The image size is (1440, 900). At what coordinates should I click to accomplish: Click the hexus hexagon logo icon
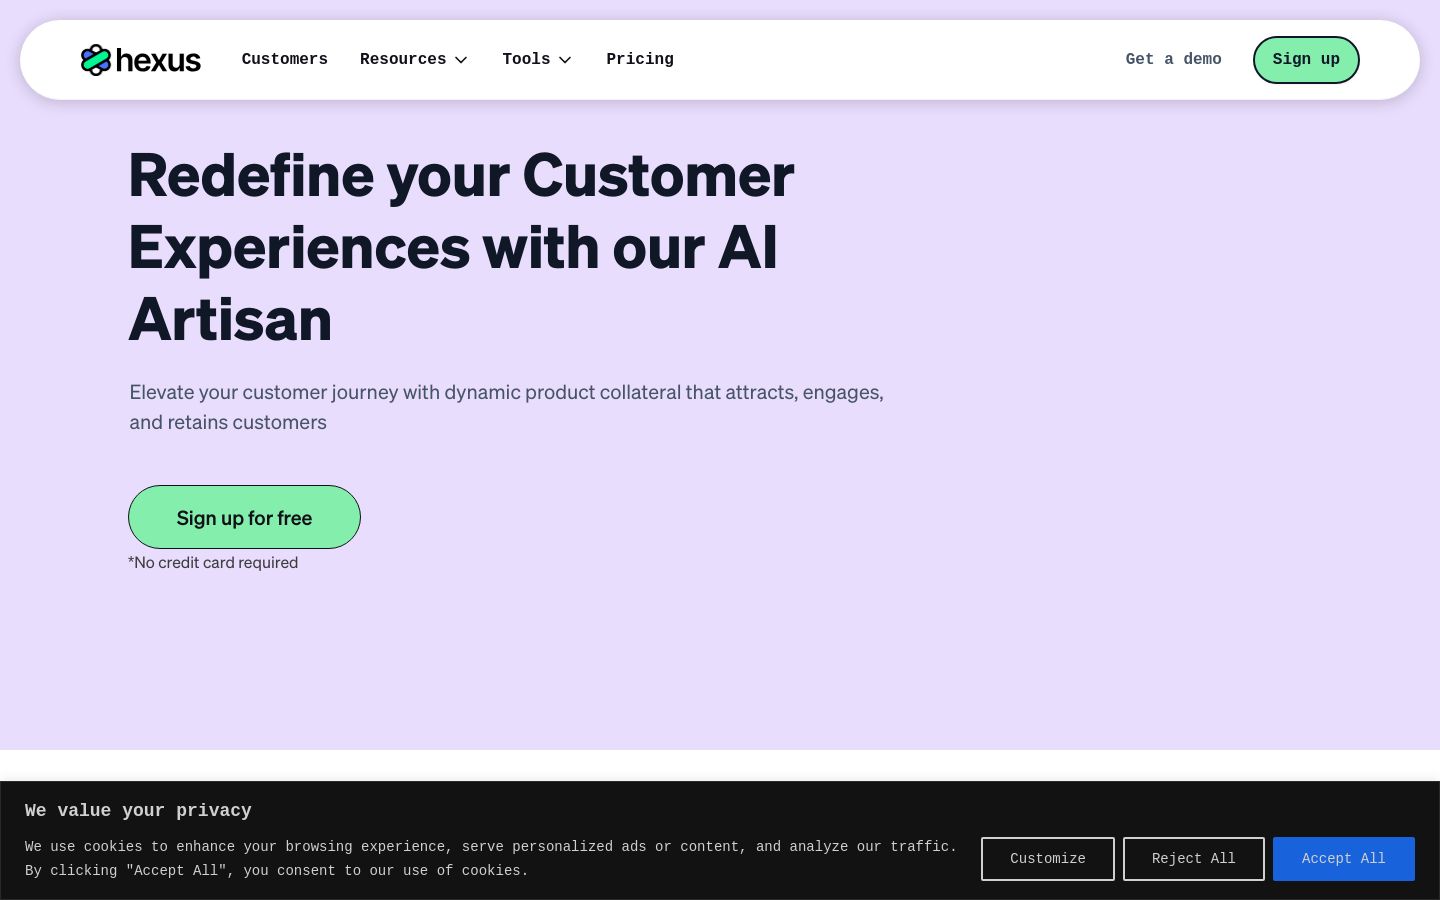point(96,60)
